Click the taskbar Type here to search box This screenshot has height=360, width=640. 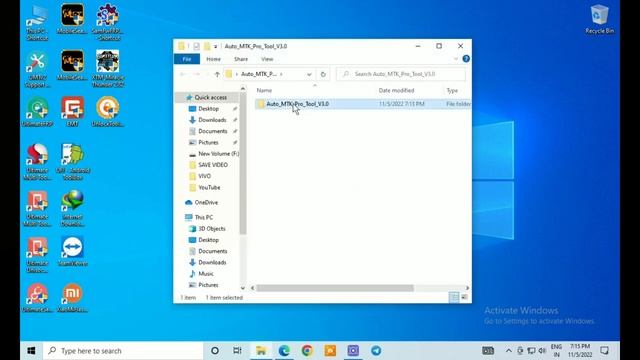[x=123, y=351]
